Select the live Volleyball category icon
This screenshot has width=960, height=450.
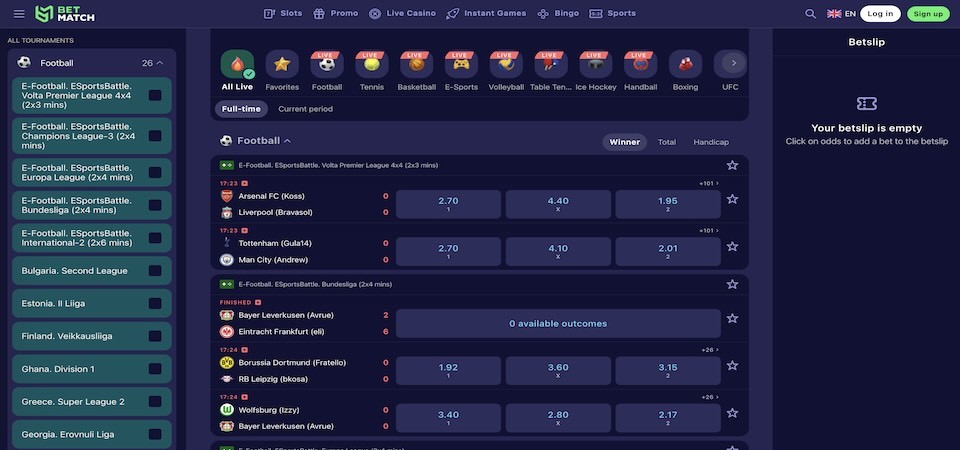(x=506, y=64)
